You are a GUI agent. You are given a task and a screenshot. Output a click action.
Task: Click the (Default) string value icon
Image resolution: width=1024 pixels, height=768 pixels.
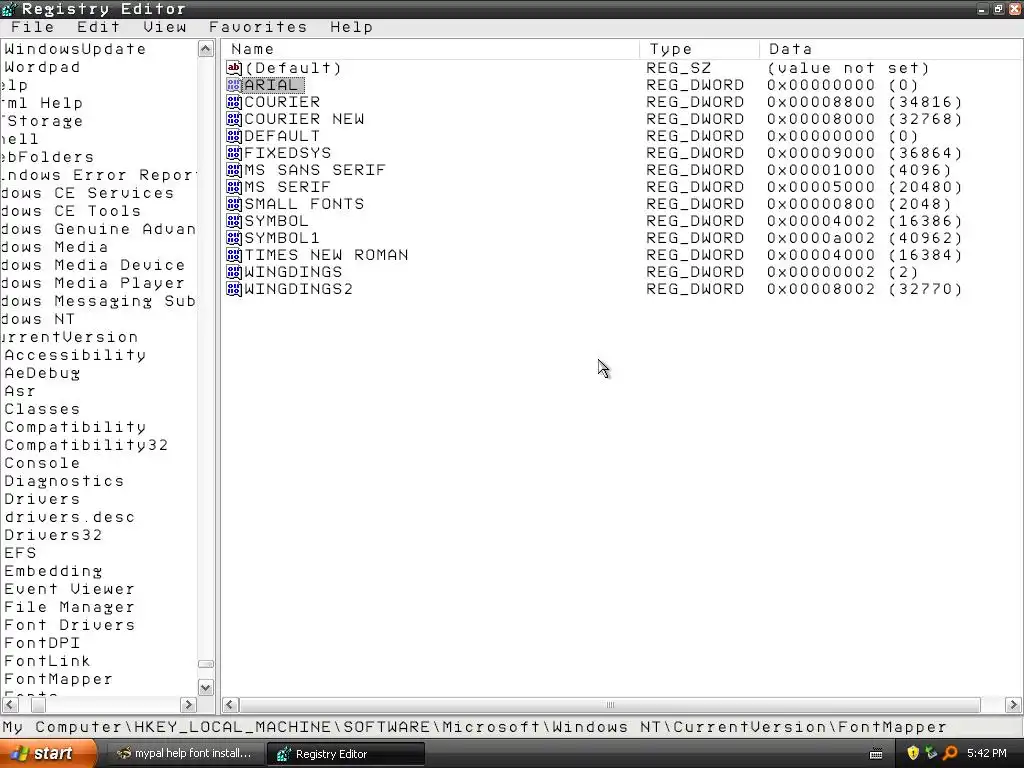(234, 68)
